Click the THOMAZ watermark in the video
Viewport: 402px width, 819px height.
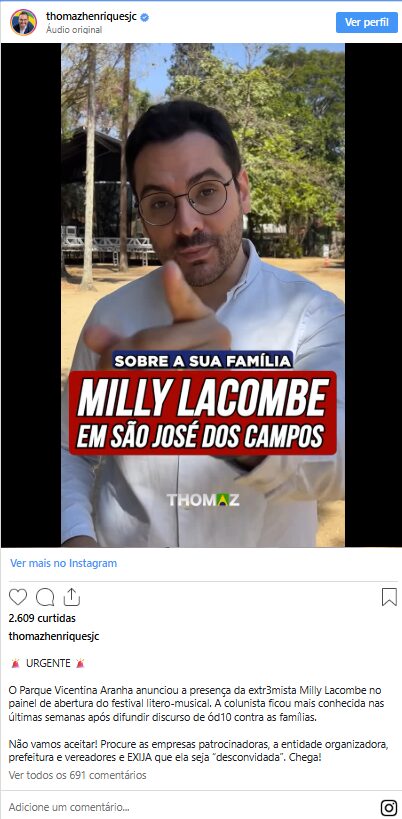coord(203,500)
